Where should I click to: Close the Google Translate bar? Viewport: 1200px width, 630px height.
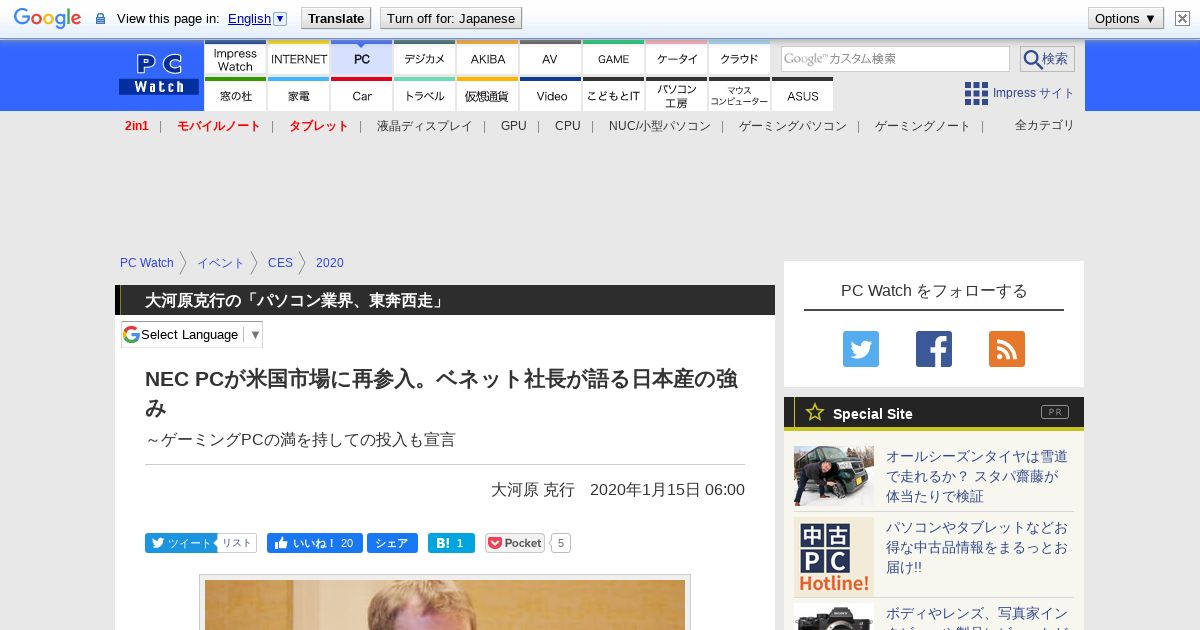(x=1182, y=18)
